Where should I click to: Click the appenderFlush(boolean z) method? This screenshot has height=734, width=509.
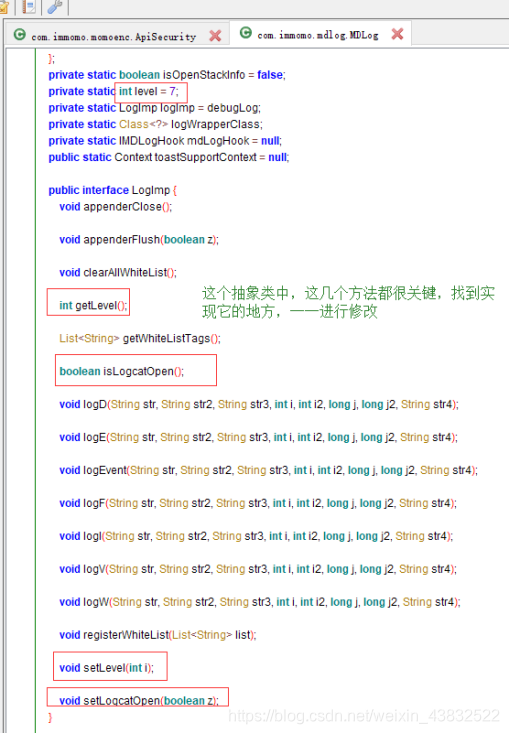139,240
